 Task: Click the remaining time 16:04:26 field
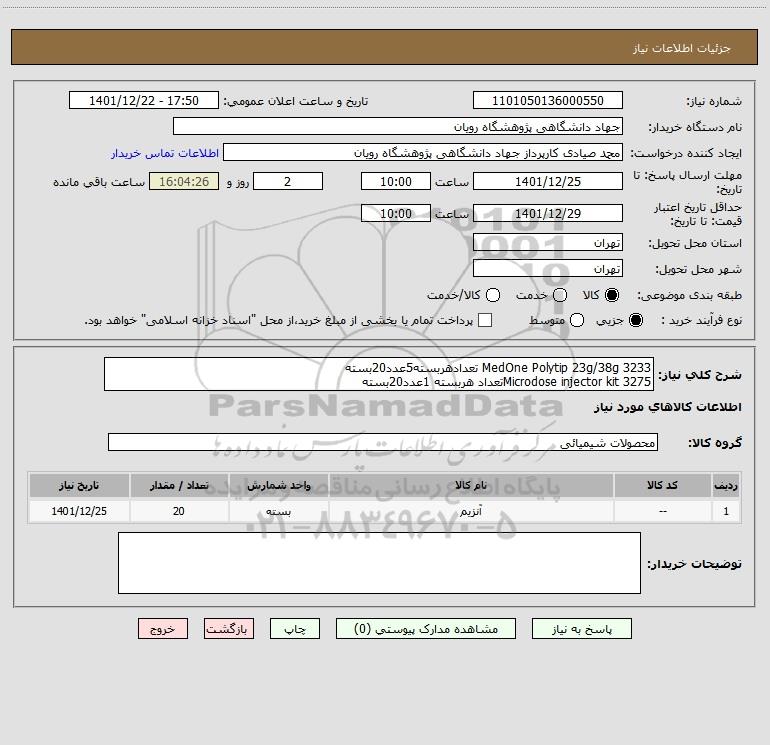pos(184,181)
